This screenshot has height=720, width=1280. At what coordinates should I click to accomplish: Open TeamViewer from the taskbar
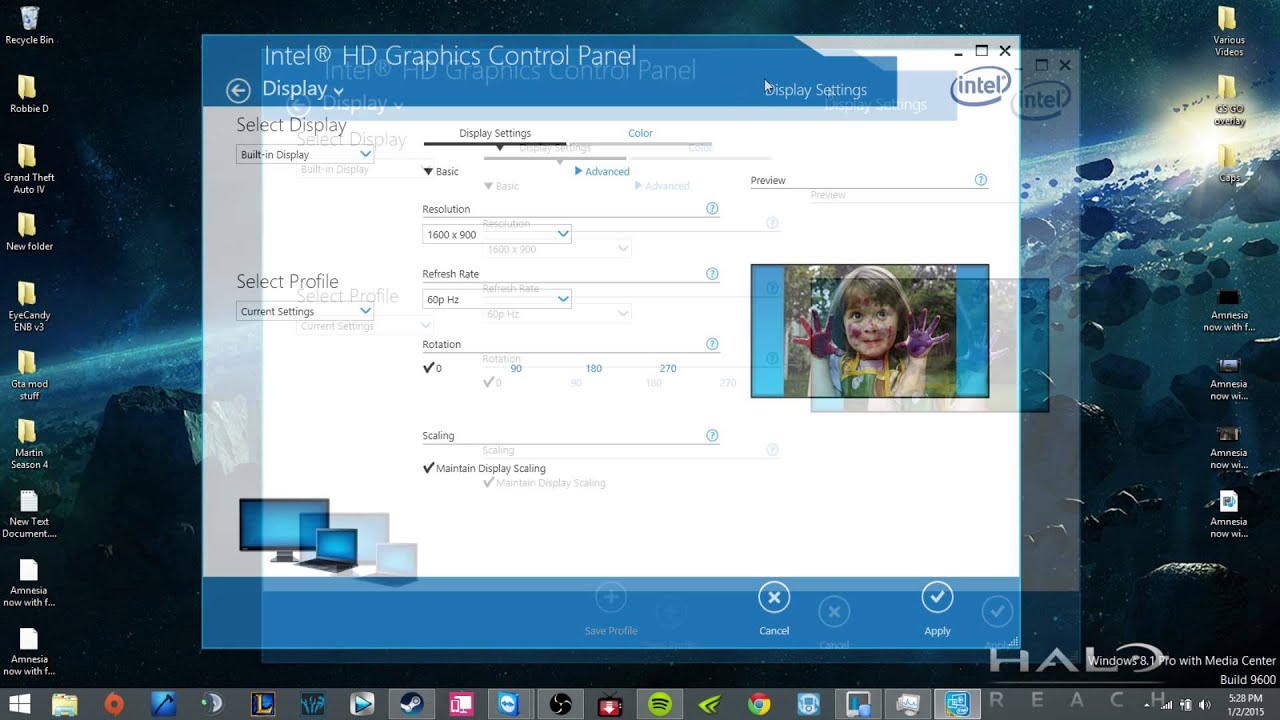click(510, 704)
